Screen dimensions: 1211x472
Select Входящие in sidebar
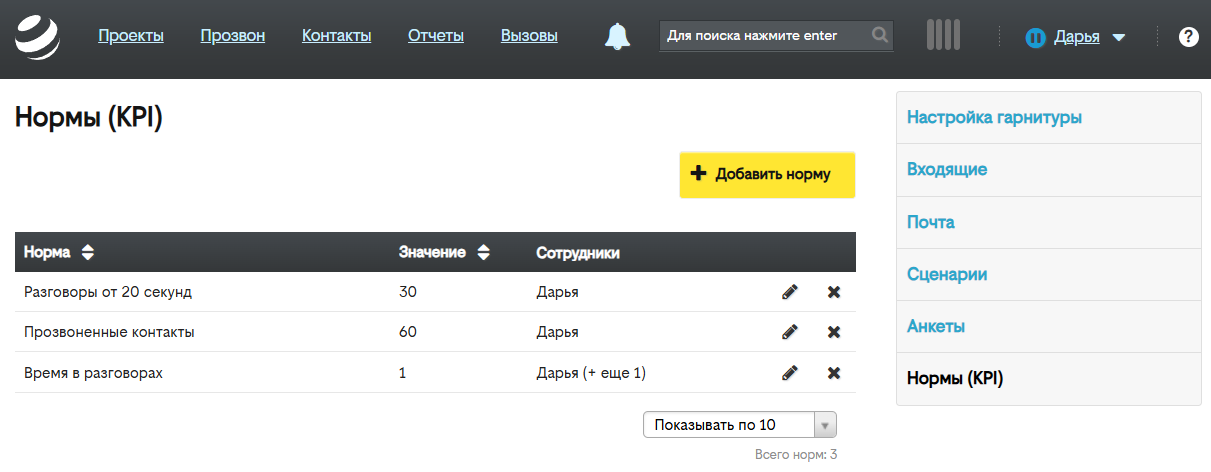tap(1048, 170)
